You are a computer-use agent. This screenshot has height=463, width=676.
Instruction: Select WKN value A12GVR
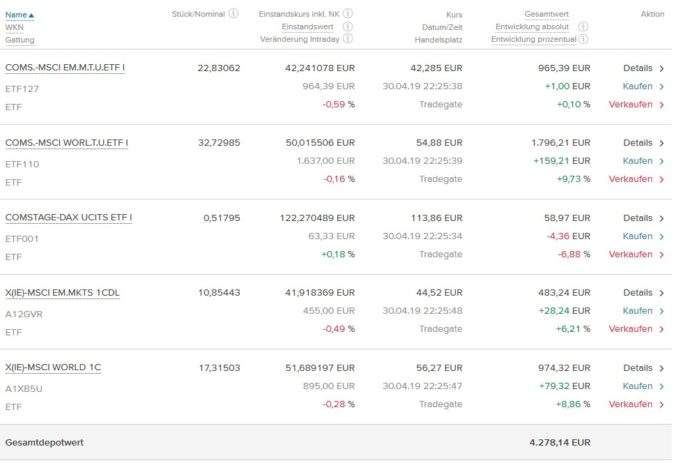coord(24,314)
